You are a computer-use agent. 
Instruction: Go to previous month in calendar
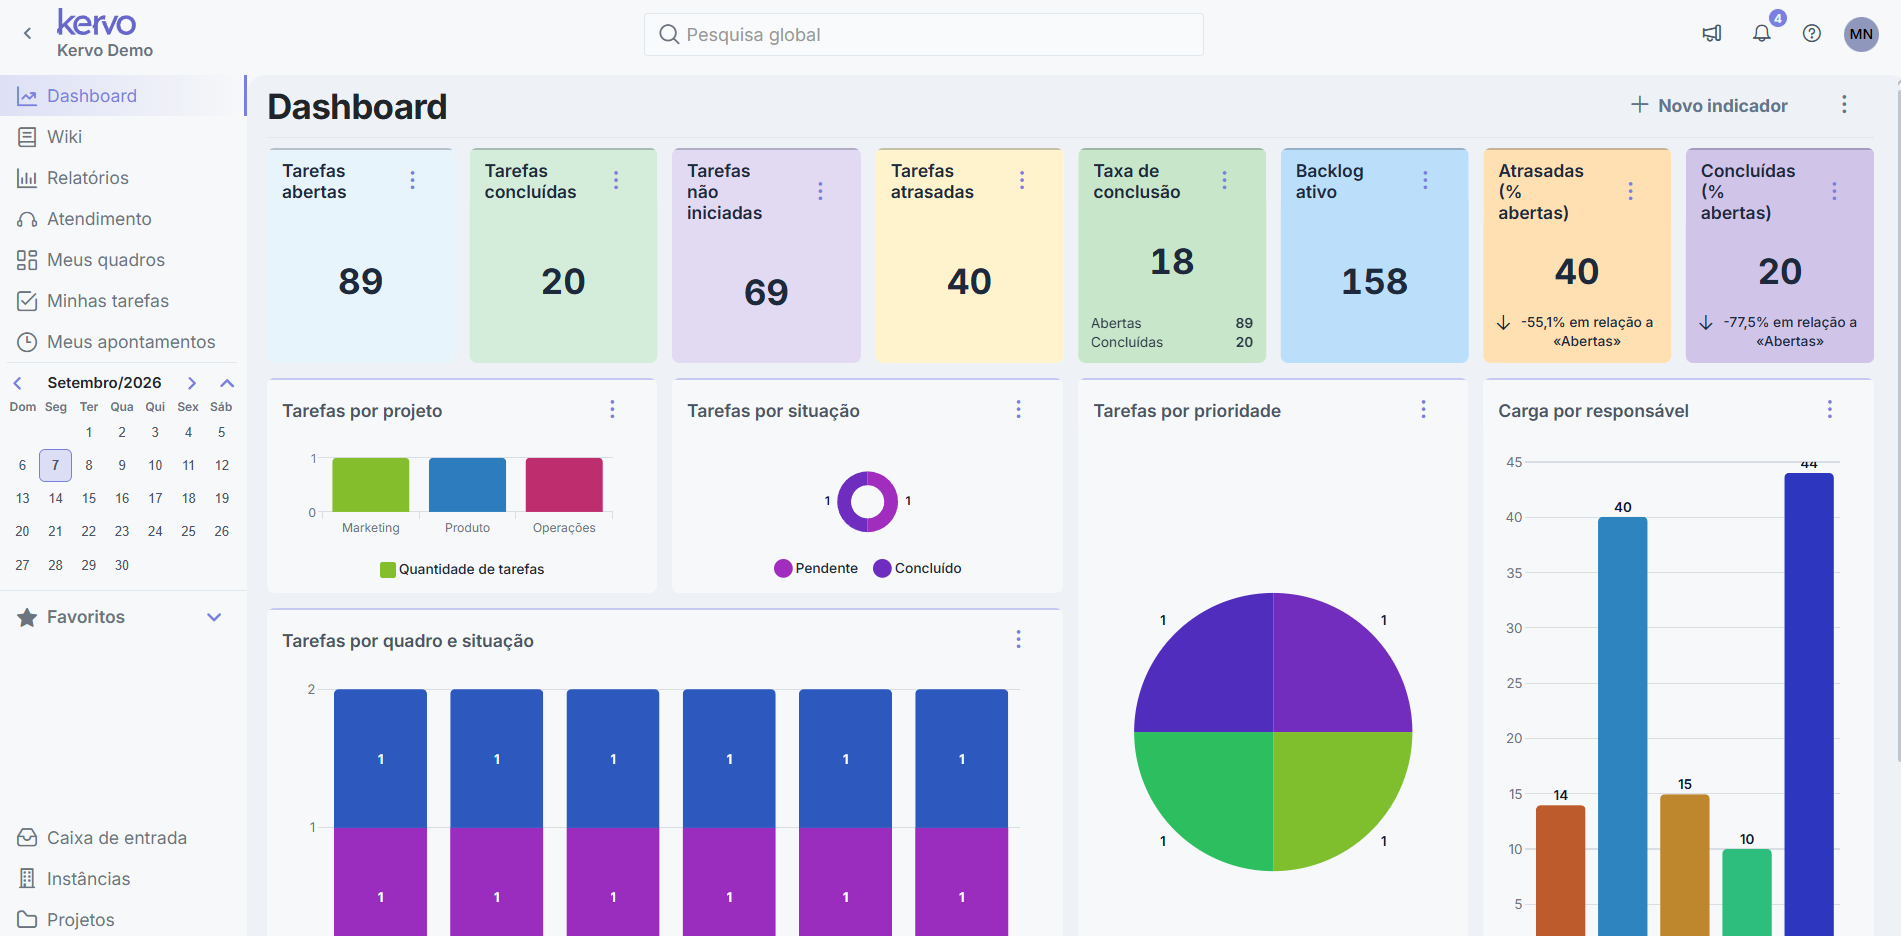coord(17,383)
